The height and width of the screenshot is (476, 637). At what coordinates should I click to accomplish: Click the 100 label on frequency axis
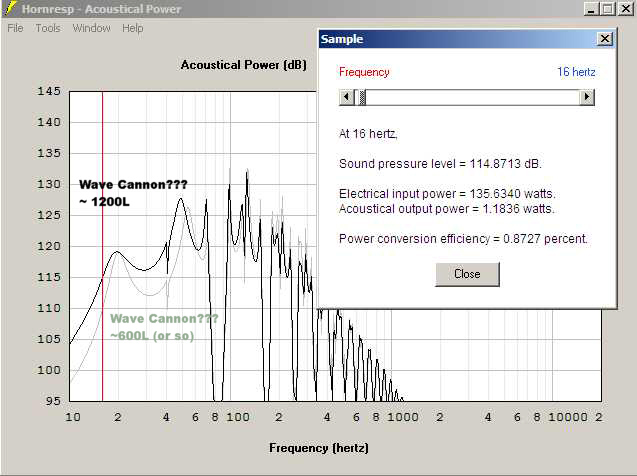[x=238, y=417]
